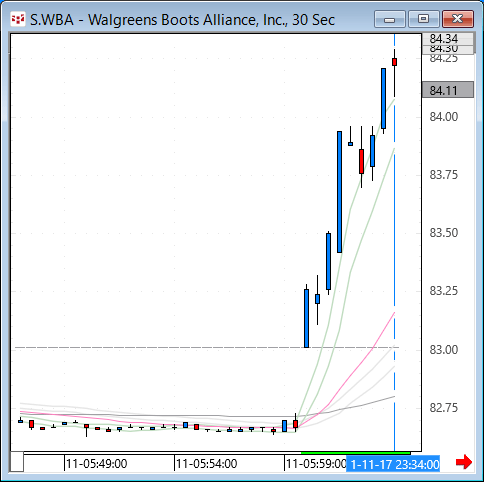
Task: Click the 11-05:49:00 time axis label
Action: (x=97, y=464)
